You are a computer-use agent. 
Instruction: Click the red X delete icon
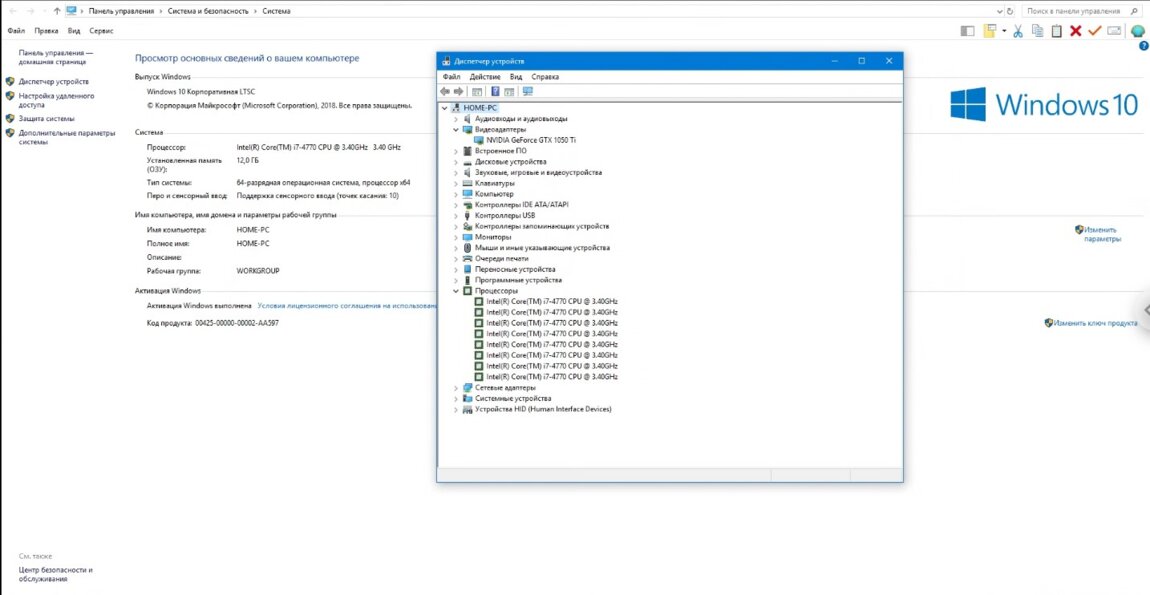[1075, 31]
